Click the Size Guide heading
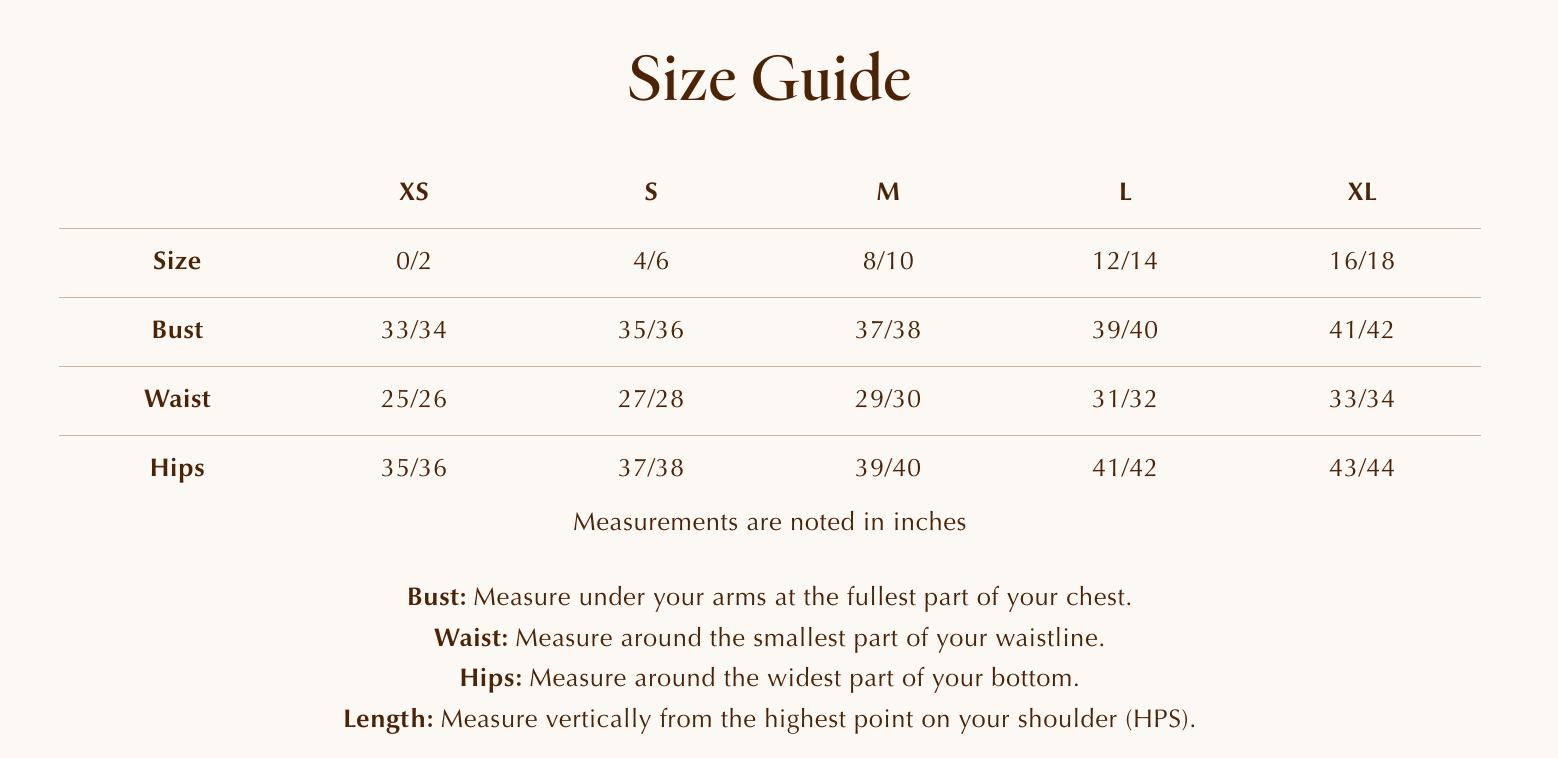 [769, 80]
